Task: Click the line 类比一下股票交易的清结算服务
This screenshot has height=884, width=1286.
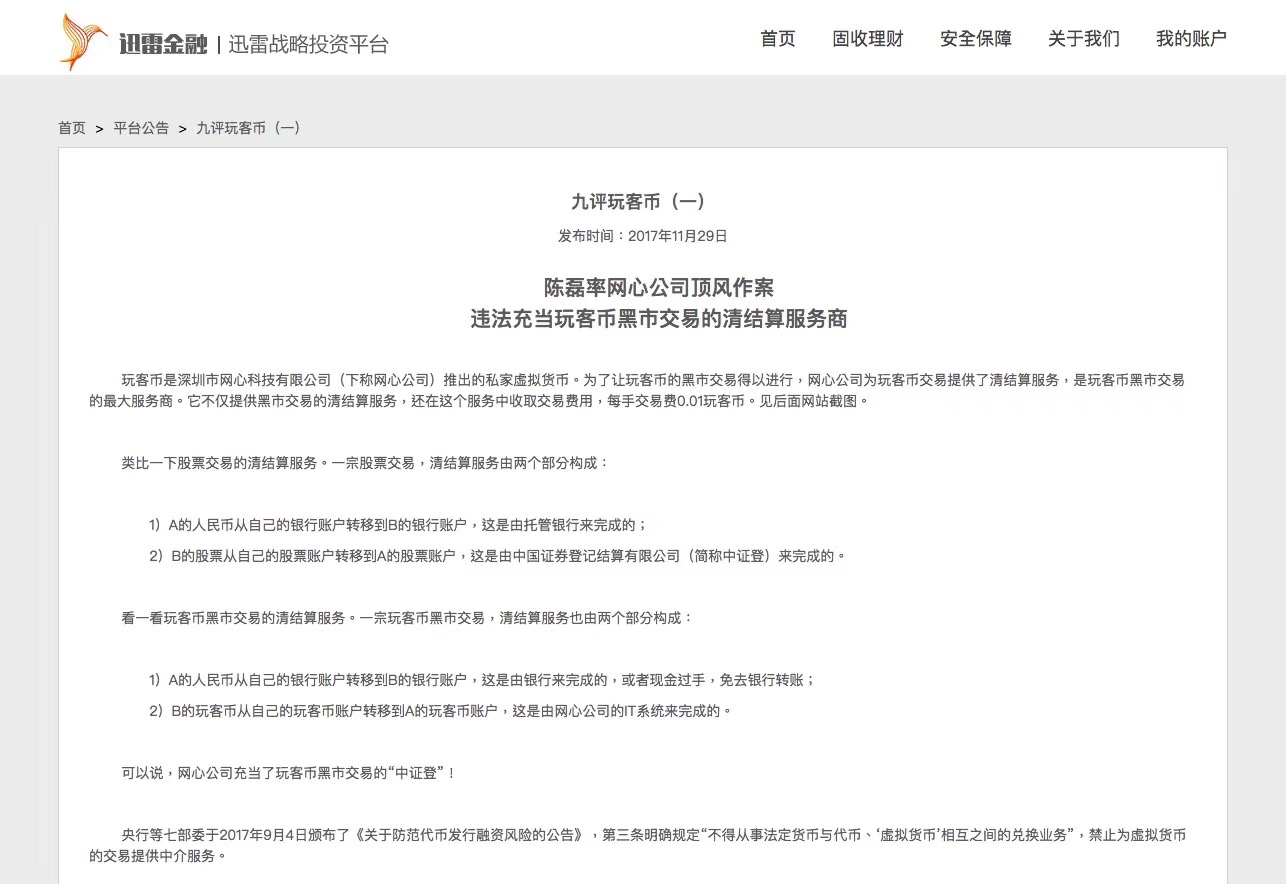Action: tap(365, 463)
